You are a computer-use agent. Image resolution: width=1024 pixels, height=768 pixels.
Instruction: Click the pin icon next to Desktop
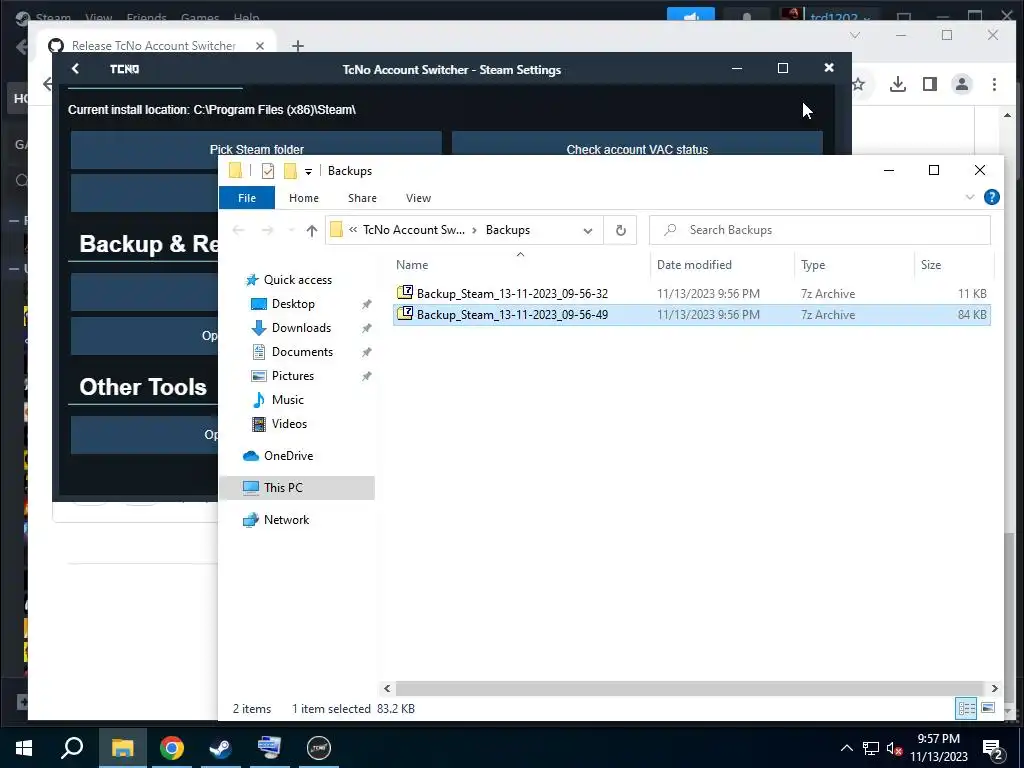[x=366, y=304]
